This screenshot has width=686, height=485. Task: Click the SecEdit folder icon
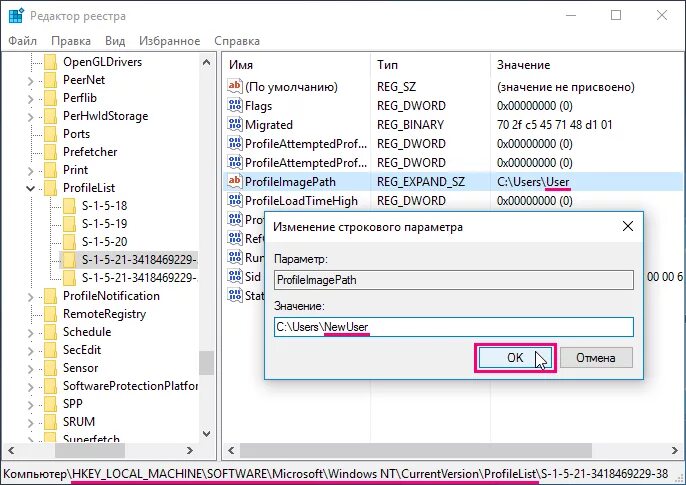pos(51,350)
